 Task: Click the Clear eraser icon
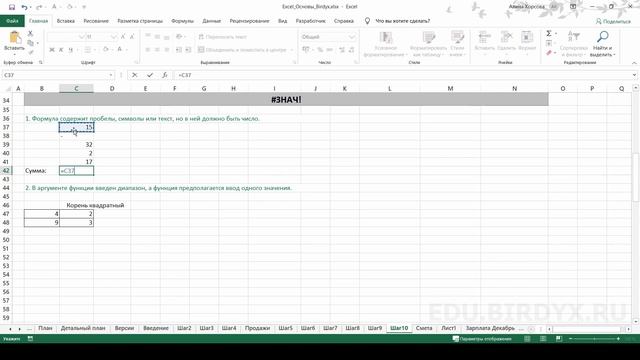pos(549,53)
